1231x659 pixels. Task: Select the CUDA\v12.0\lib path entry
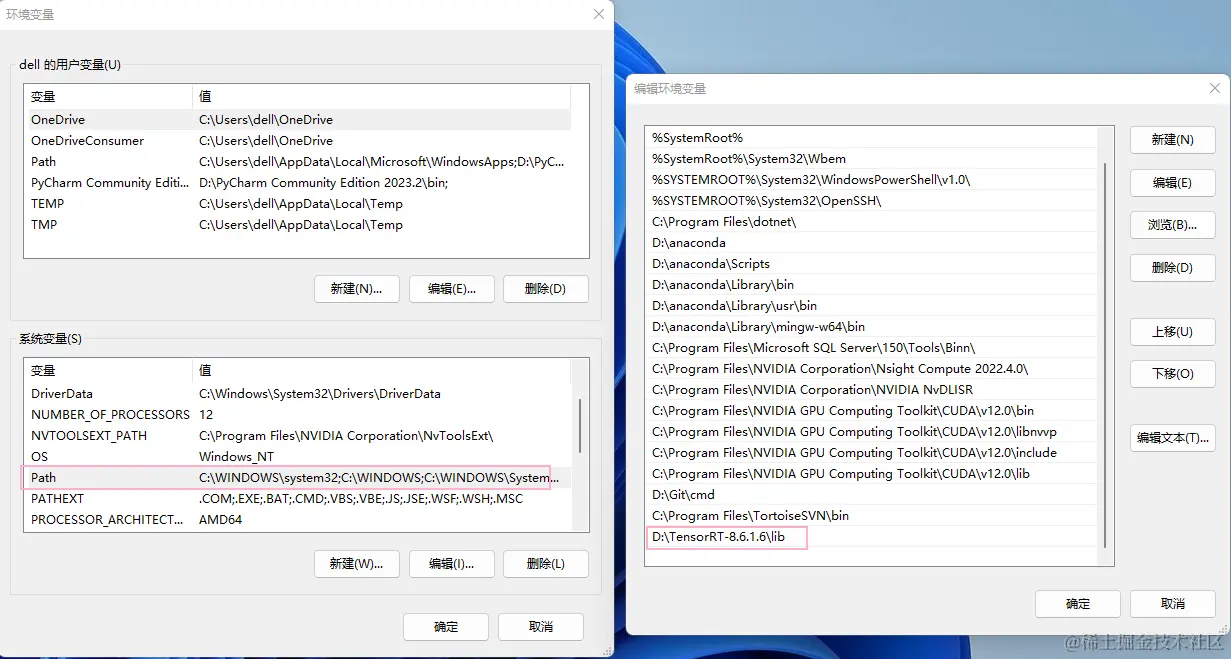click(871, 473)
